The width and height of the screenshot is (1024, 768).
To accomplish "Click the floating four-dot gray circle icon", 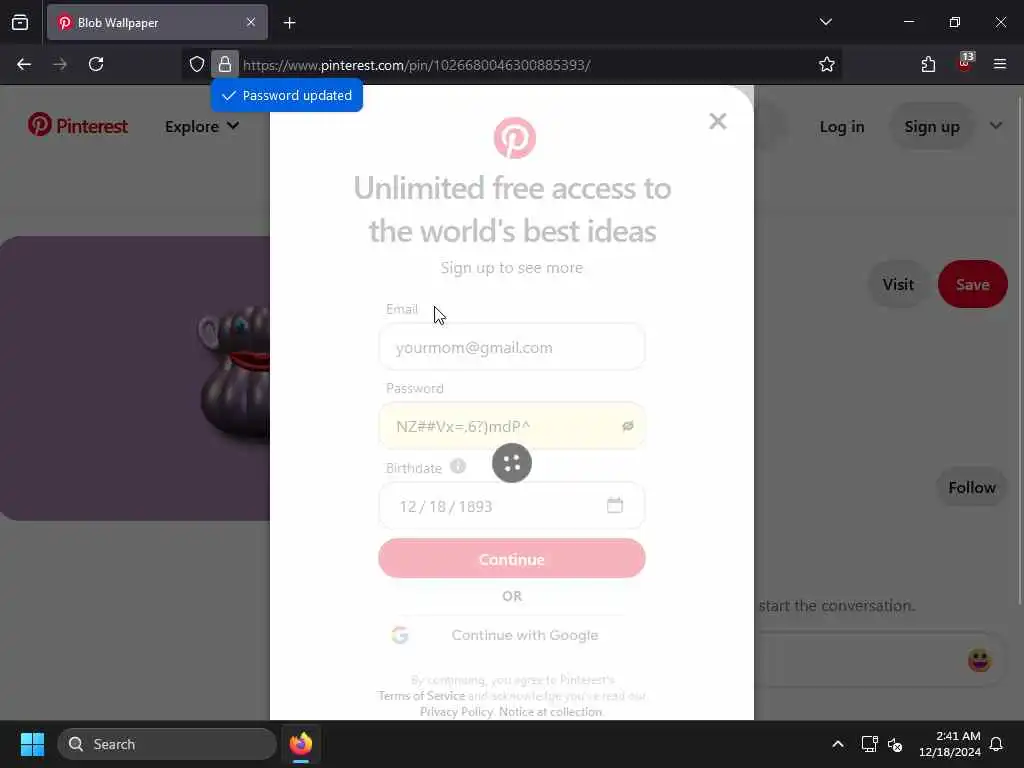I will click(x=511, y=463).
